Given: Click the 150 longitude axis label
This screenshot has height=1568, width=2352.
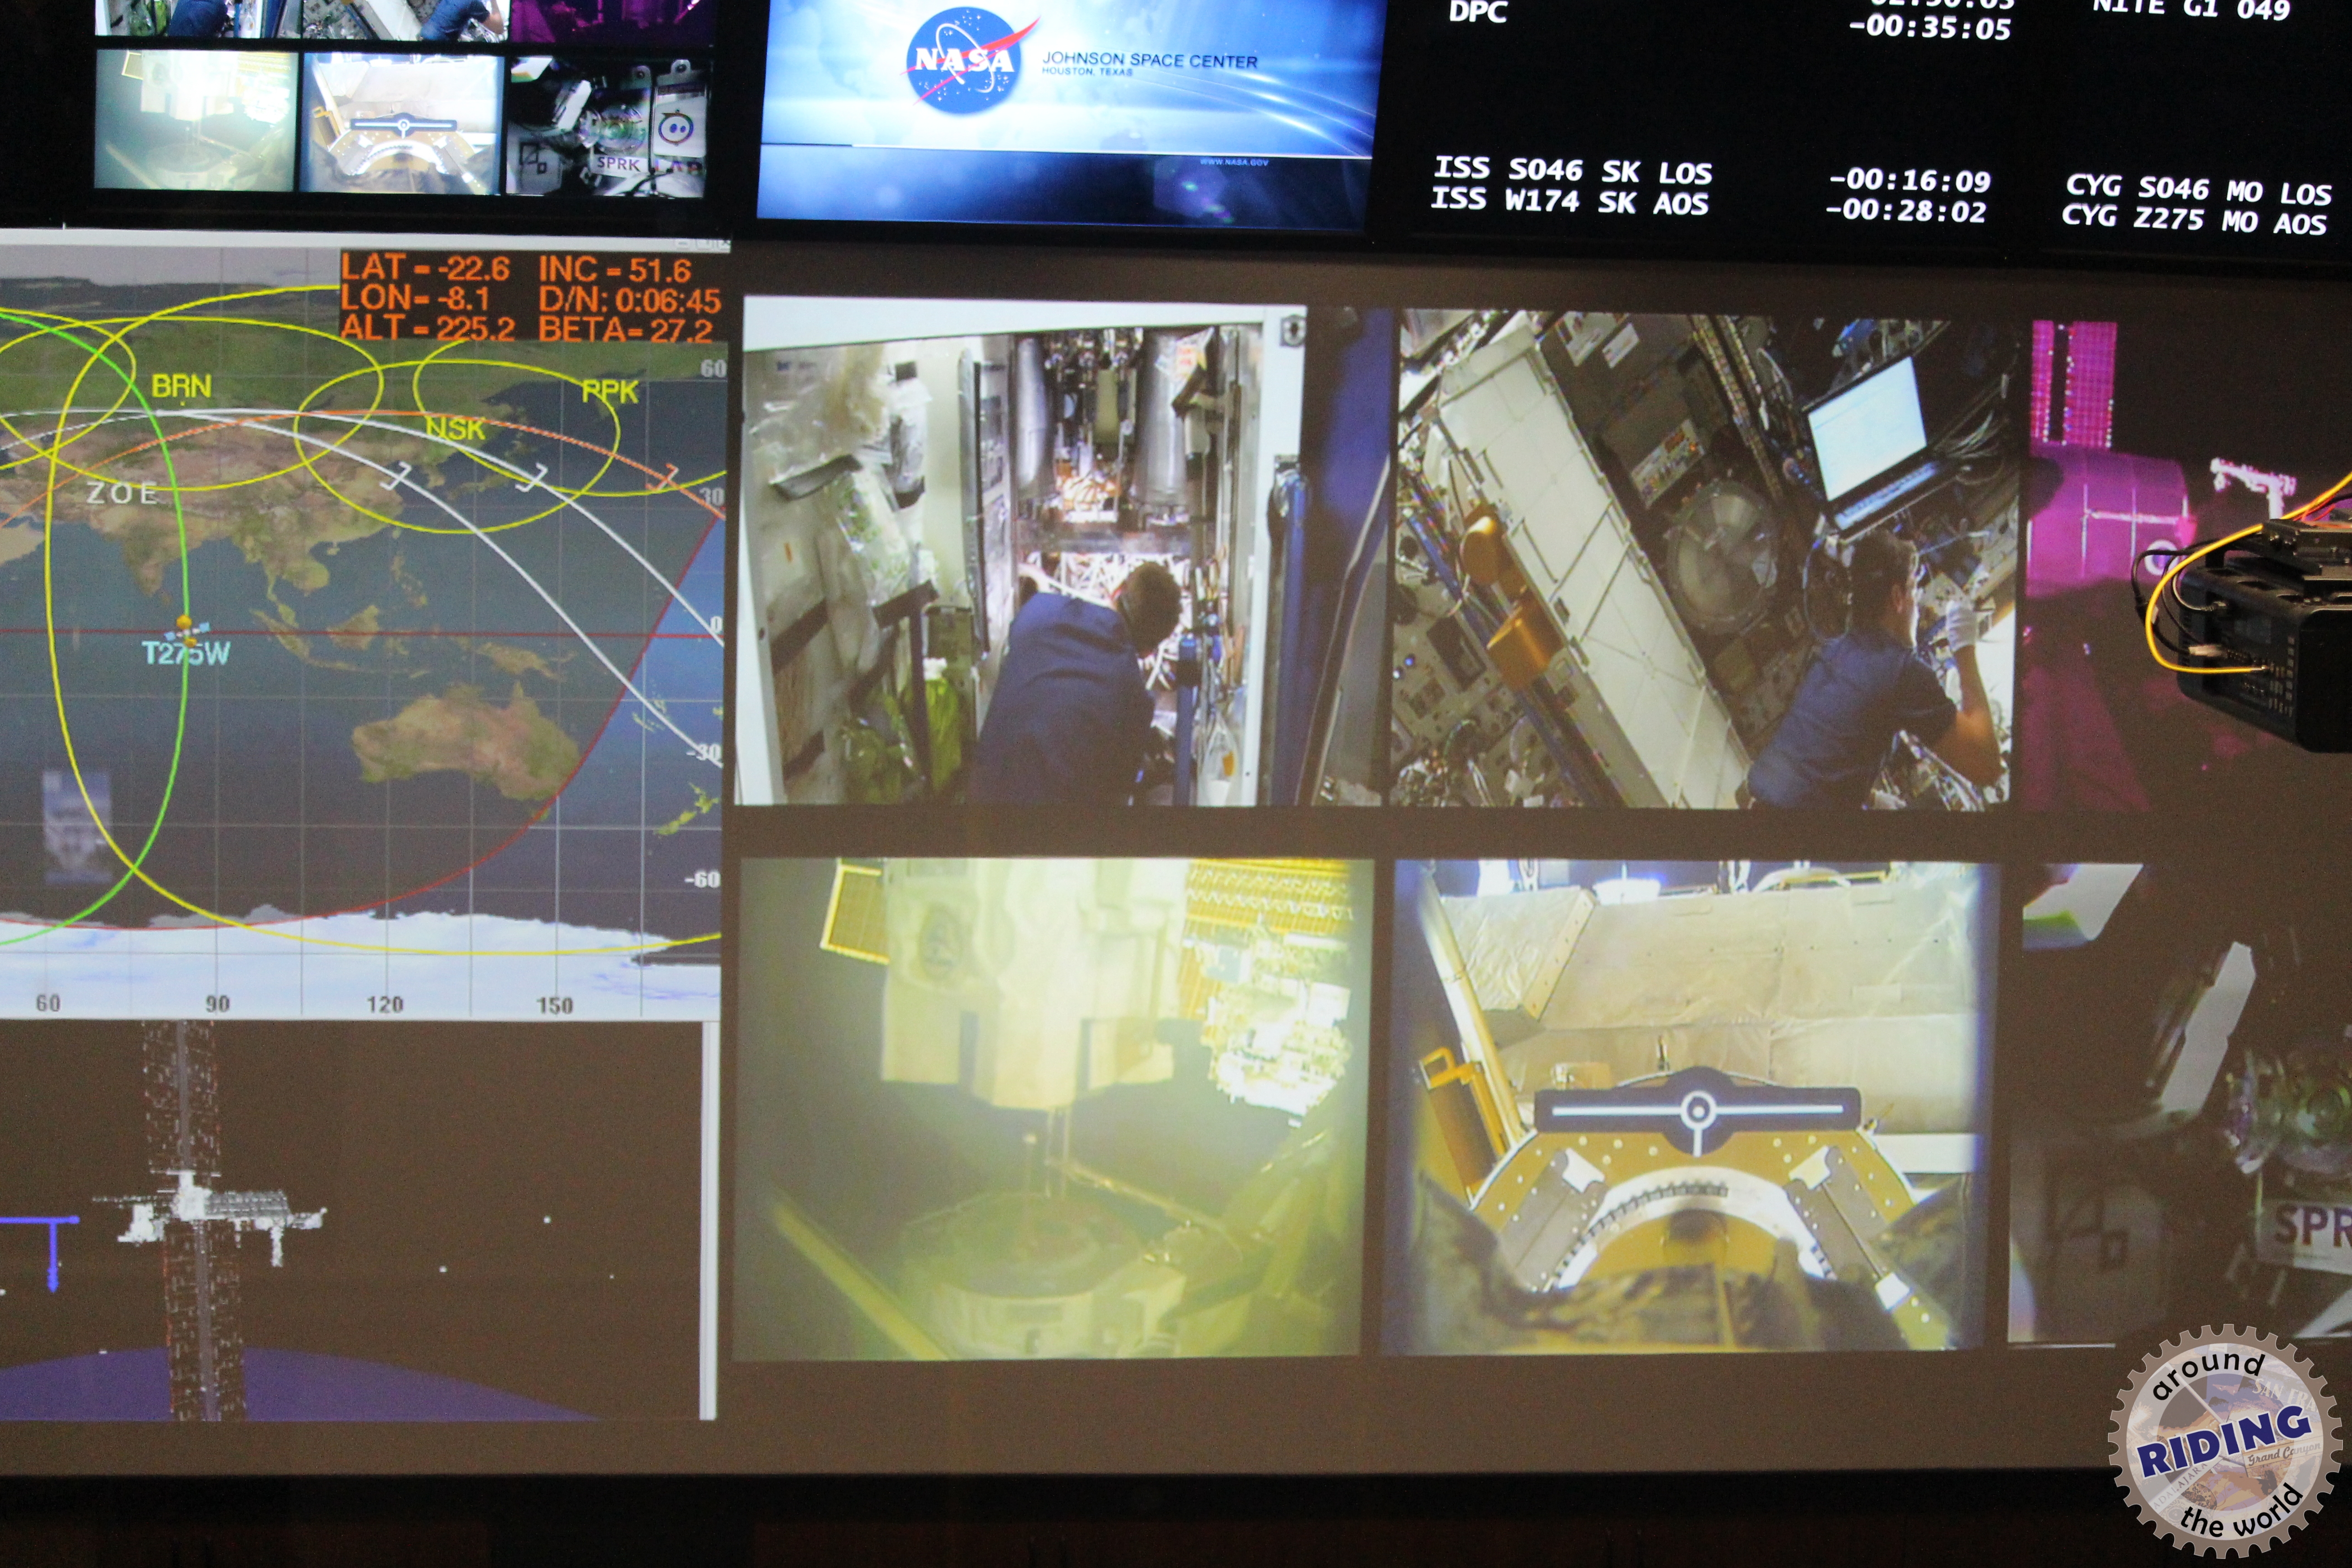Looking at the screenshot, I should coord(554,1005).
